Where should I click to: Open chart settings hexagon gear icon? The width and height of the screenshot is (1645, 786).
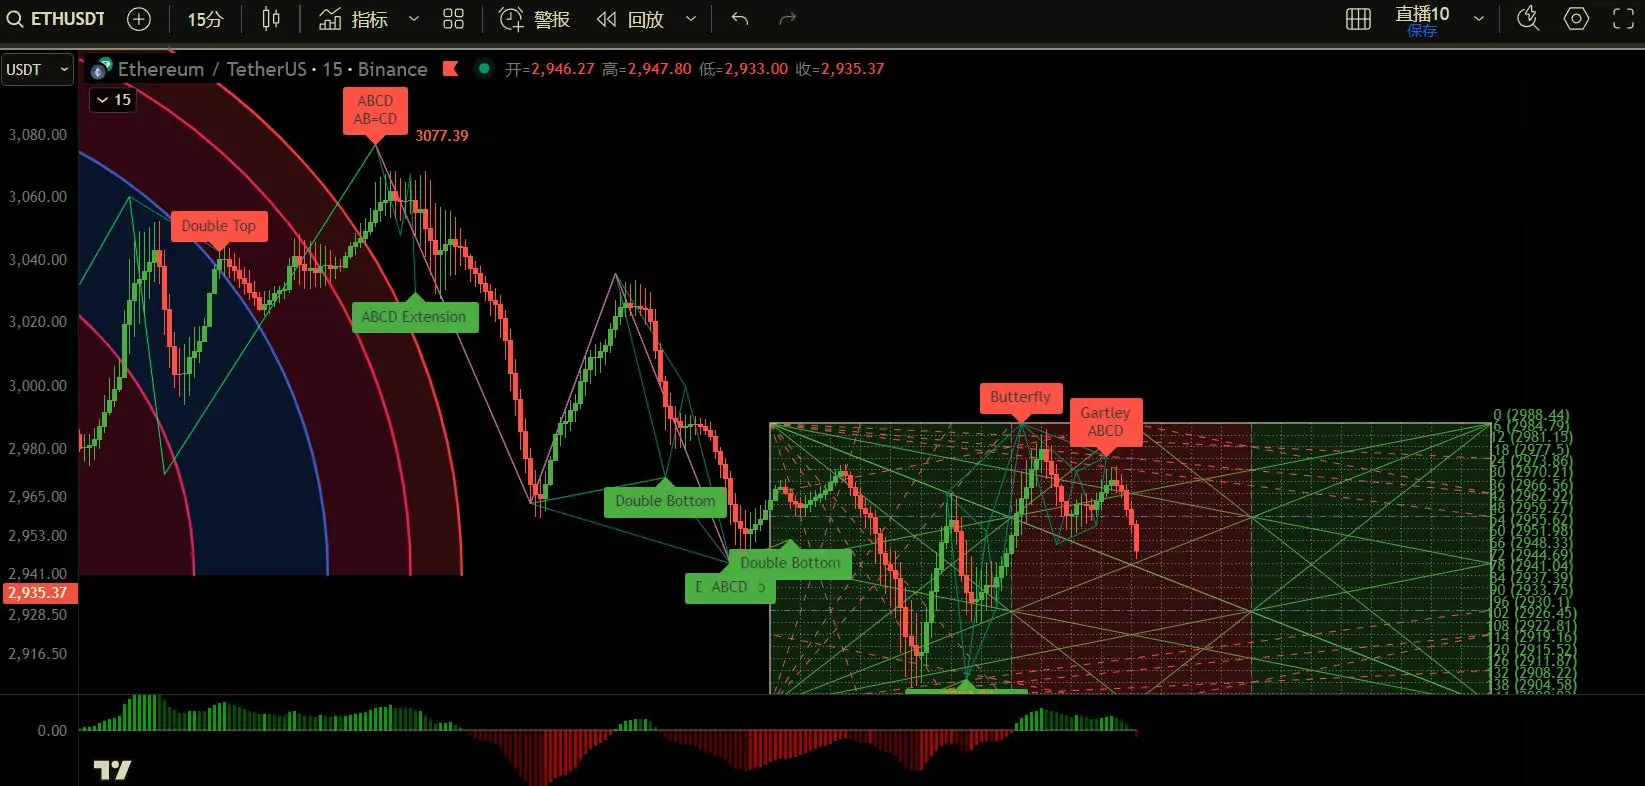(1576, 19)
